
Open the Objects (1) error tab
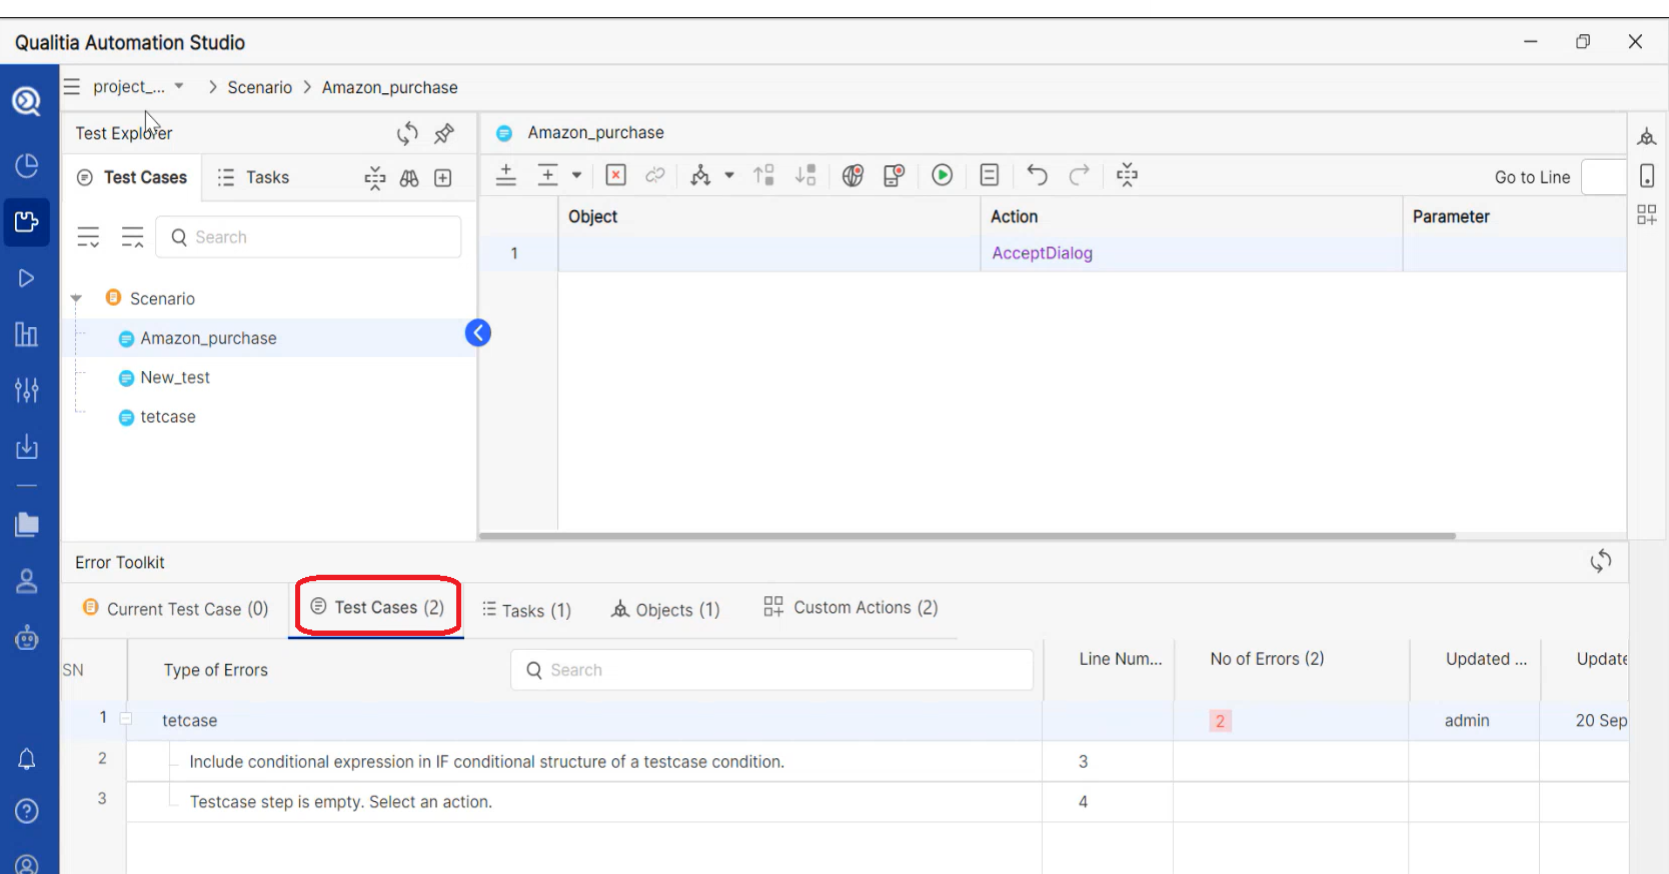[x=665, y=609]
